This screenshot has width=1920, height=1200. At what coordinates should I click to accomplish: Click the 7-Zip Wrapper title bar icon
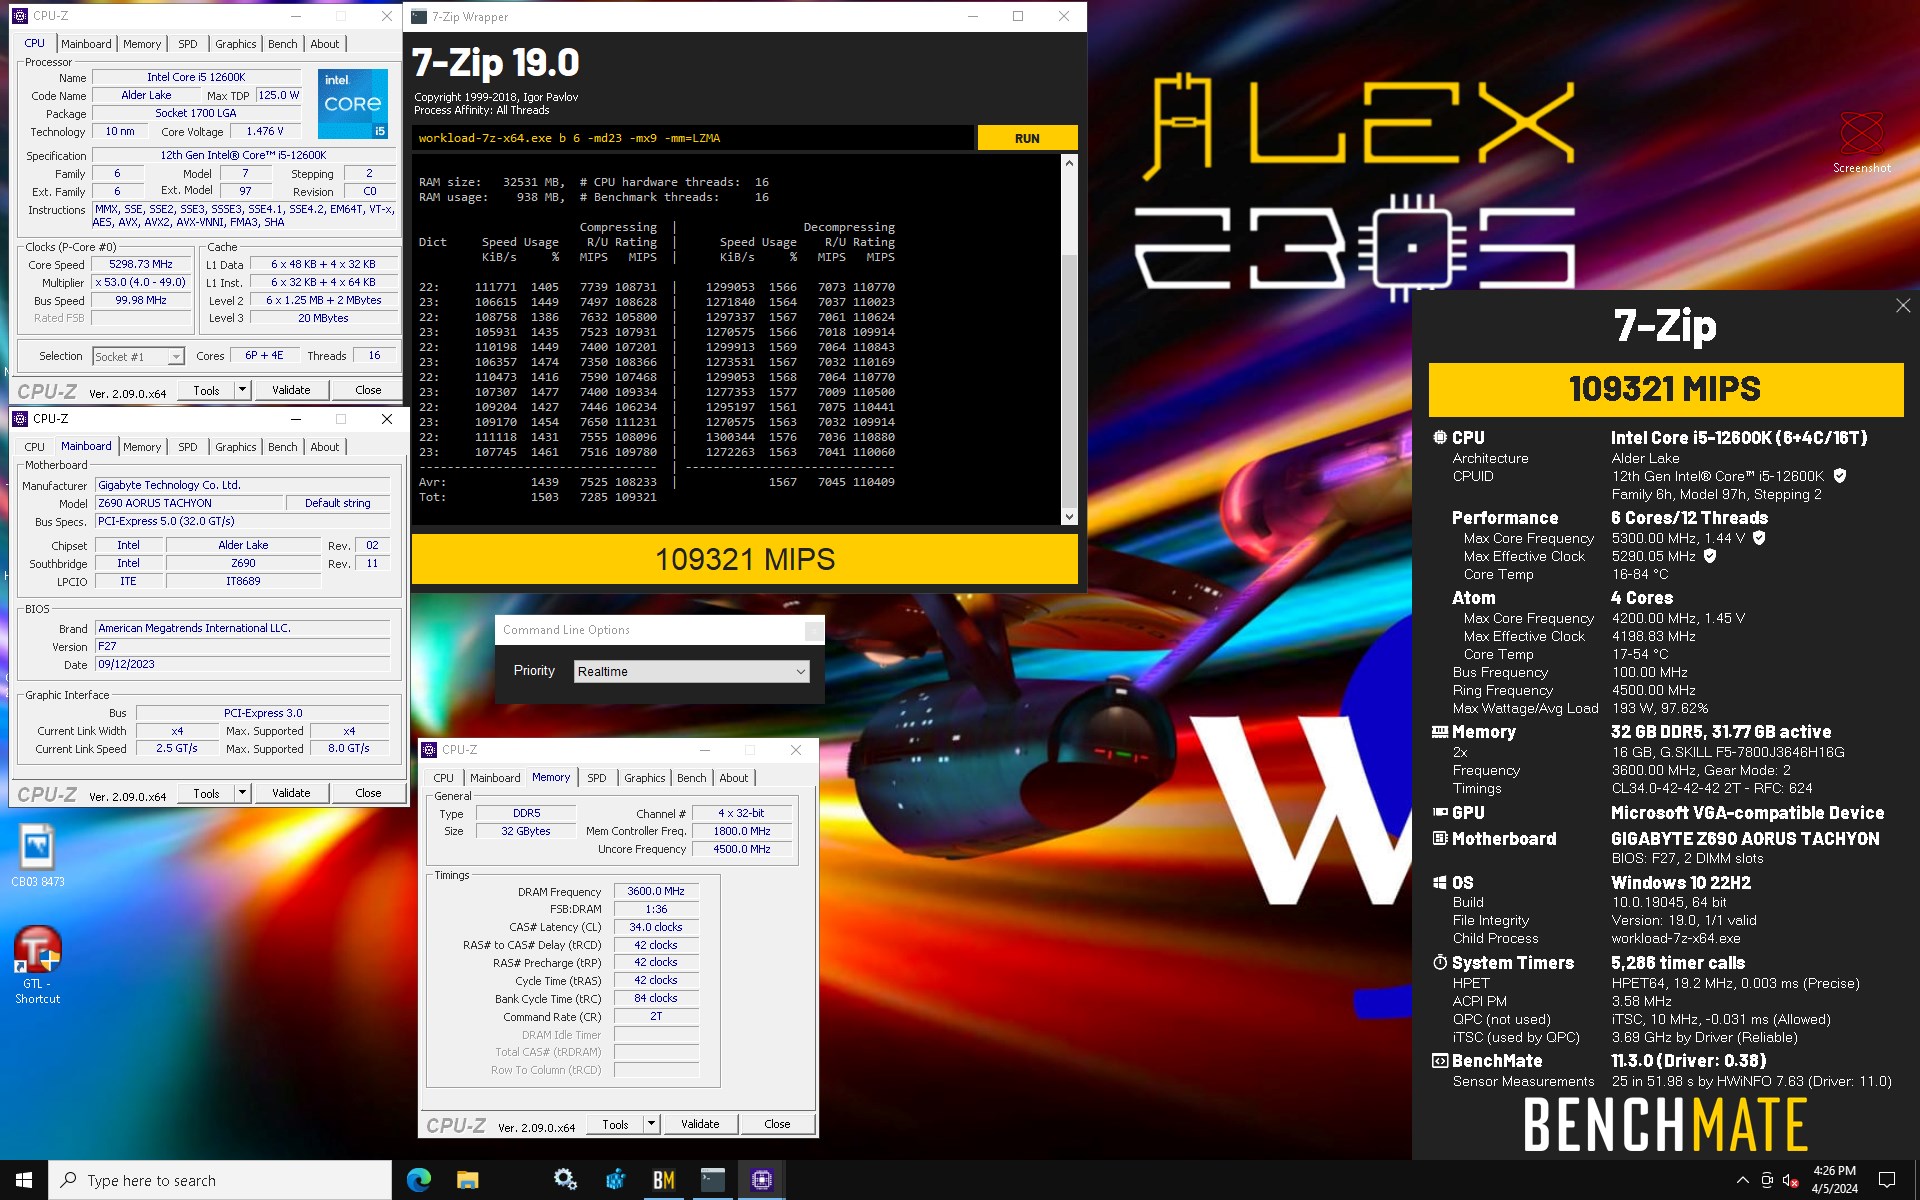419,16
